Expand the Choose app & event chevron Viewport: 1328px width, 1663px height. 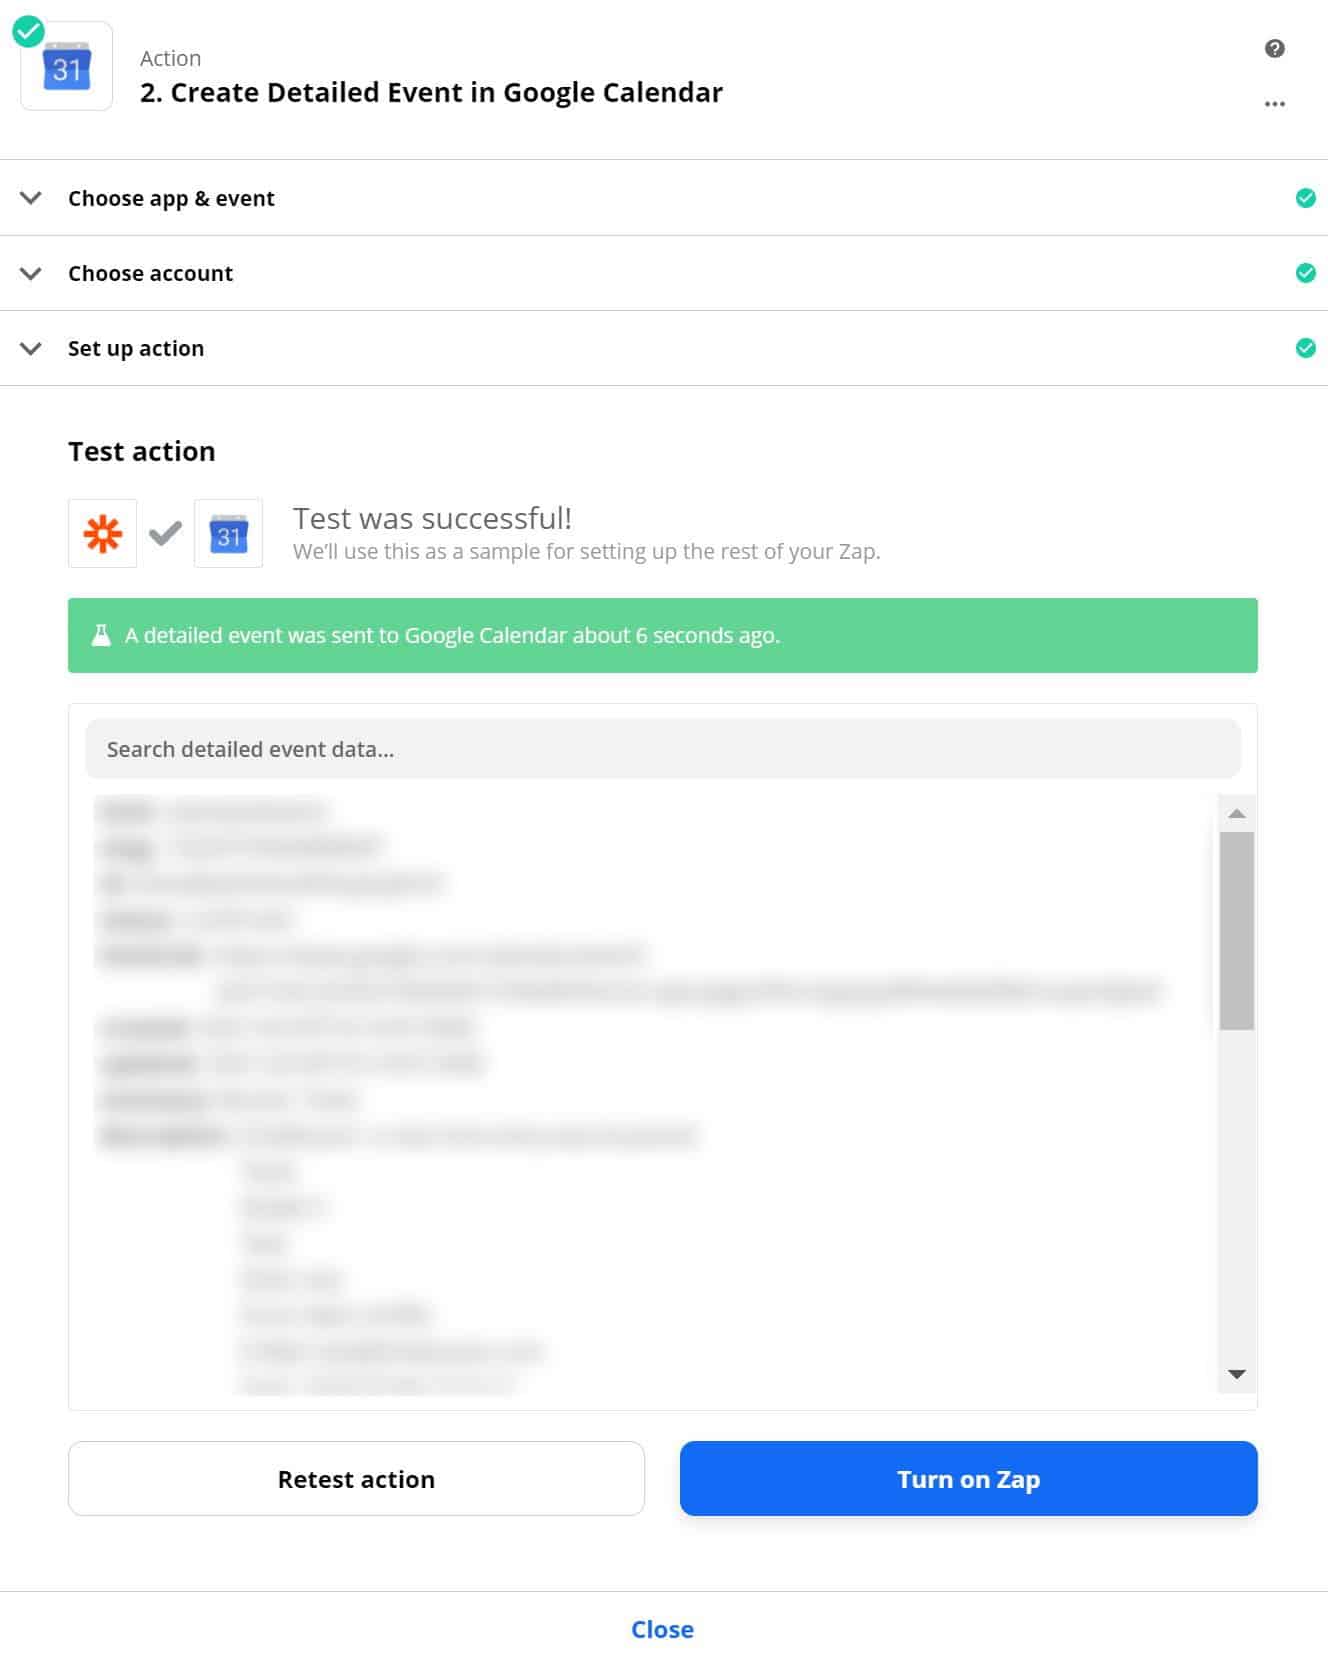pos(31,198)
